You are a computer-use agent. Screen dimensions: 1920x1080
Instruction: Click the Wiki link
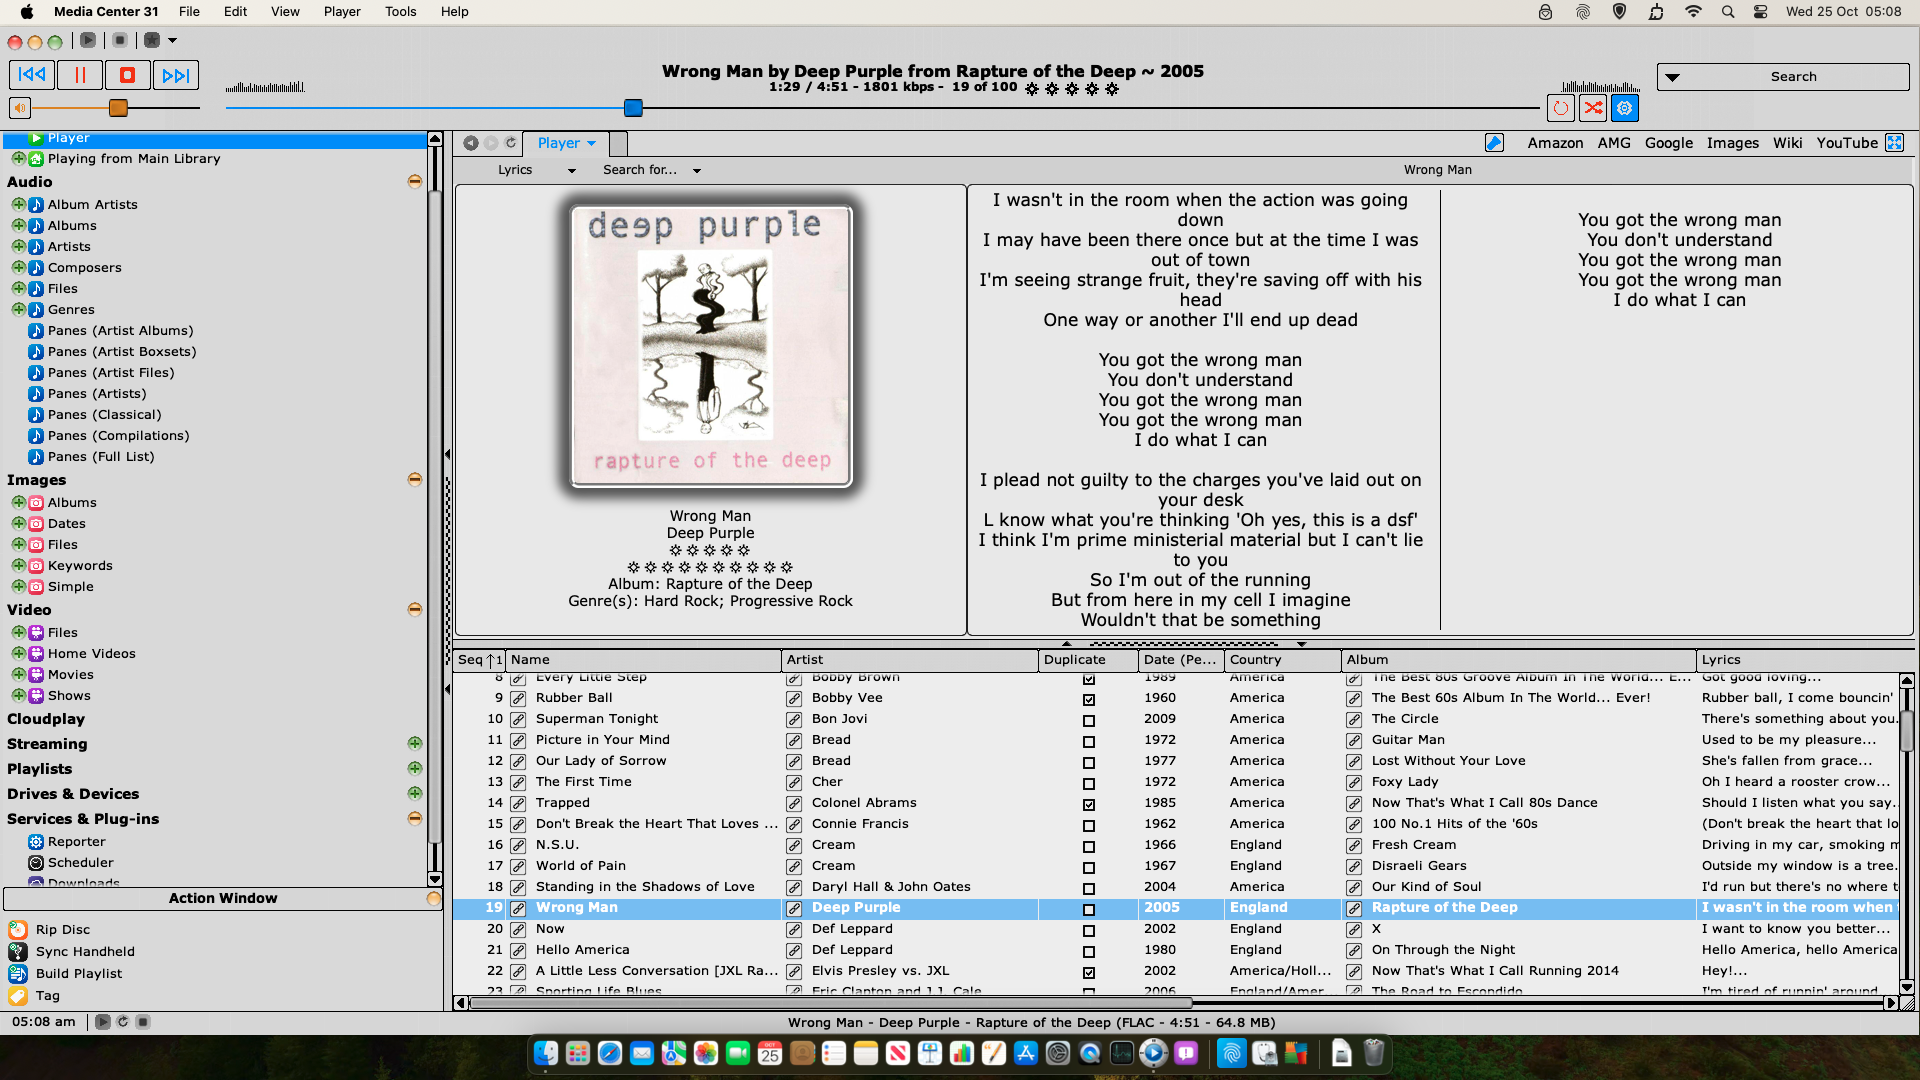(x=1787, y=143)
